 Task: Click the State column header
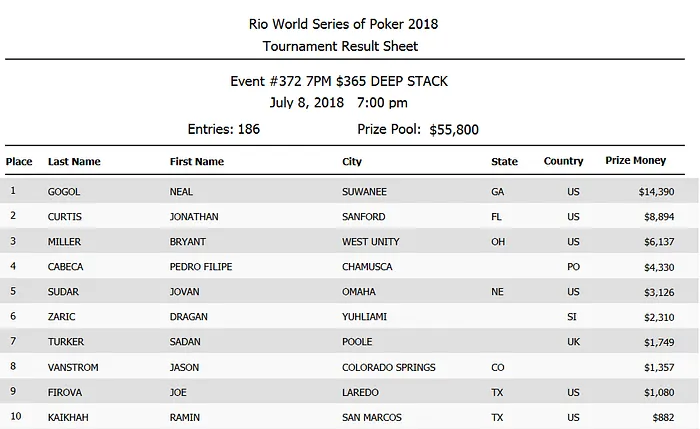(x=504, y=161)
